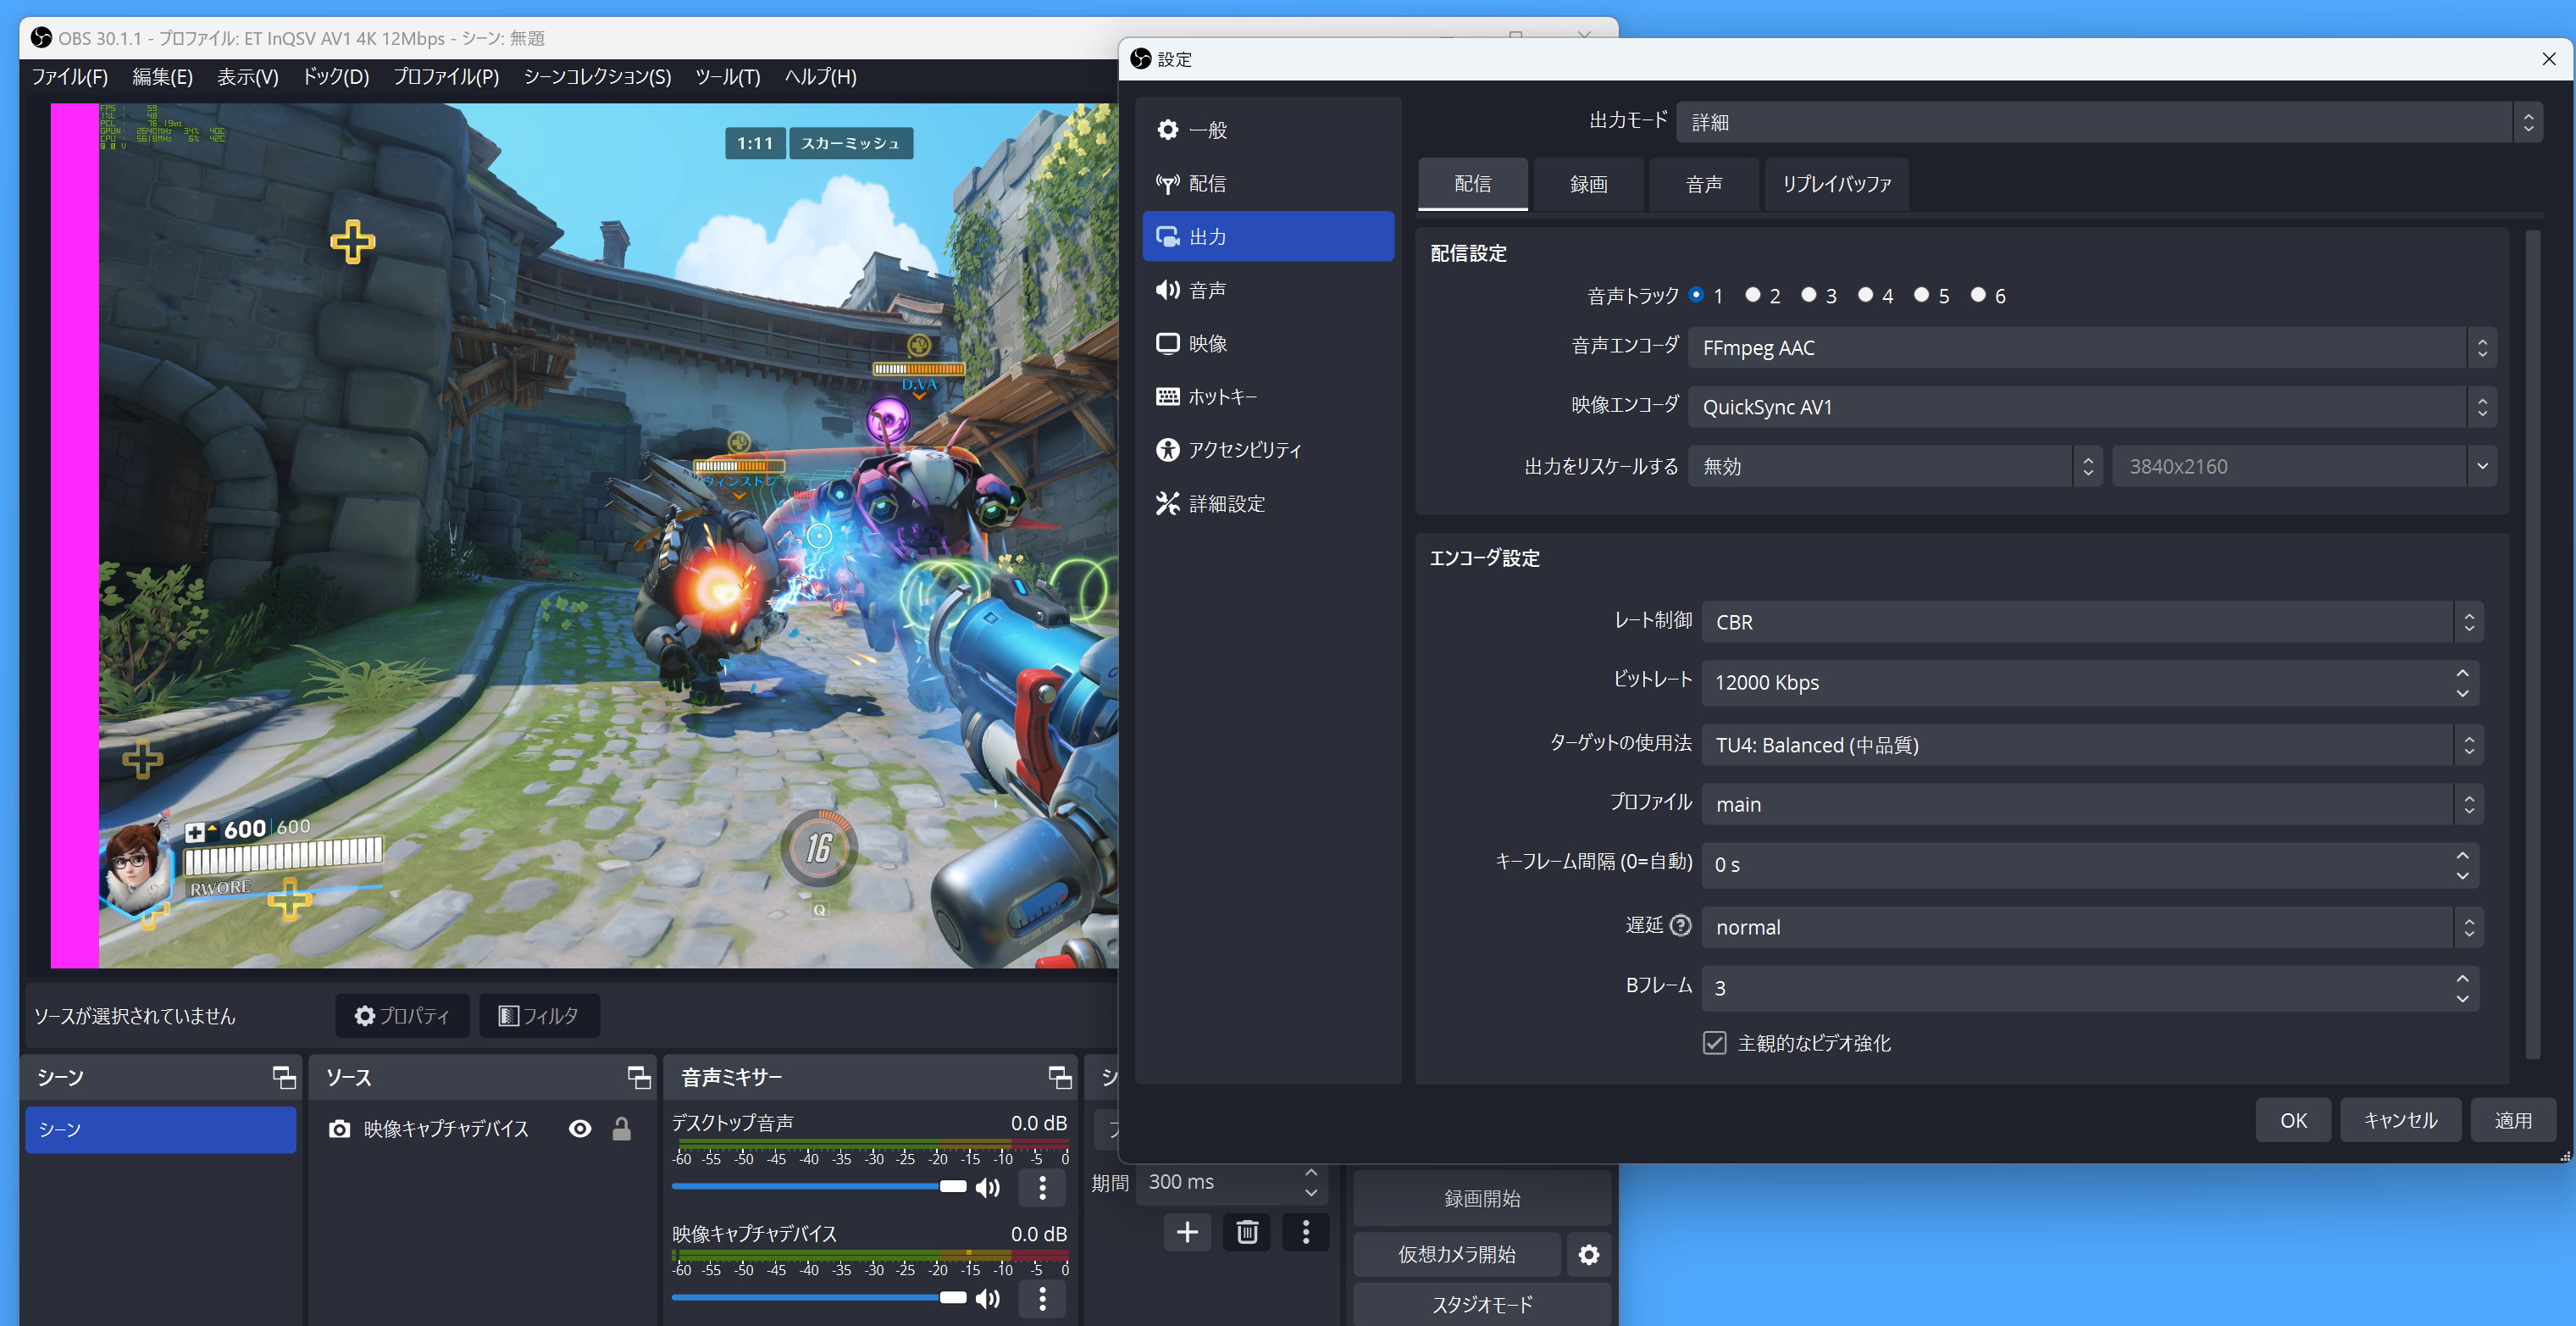
Task: Click the 遅延 help question mark icon
Action: click(x=1681, y=925)
